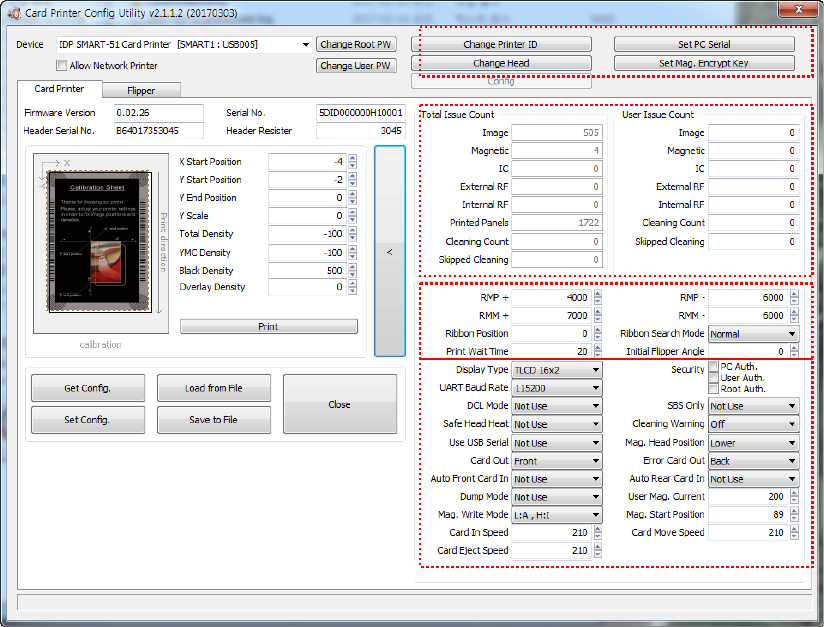Adjust the RMM - spinner
Viewport: 824px width, 627px height.
[794, 315]
